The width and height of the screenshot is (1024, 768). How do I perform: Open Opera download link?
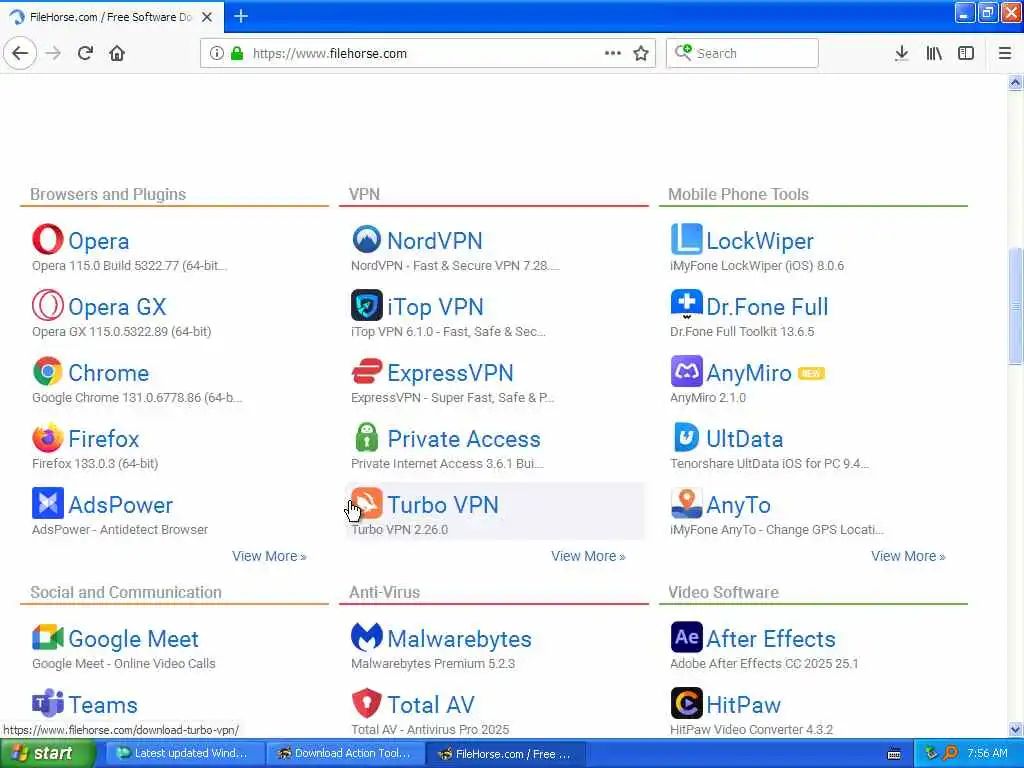pos(99,241)
